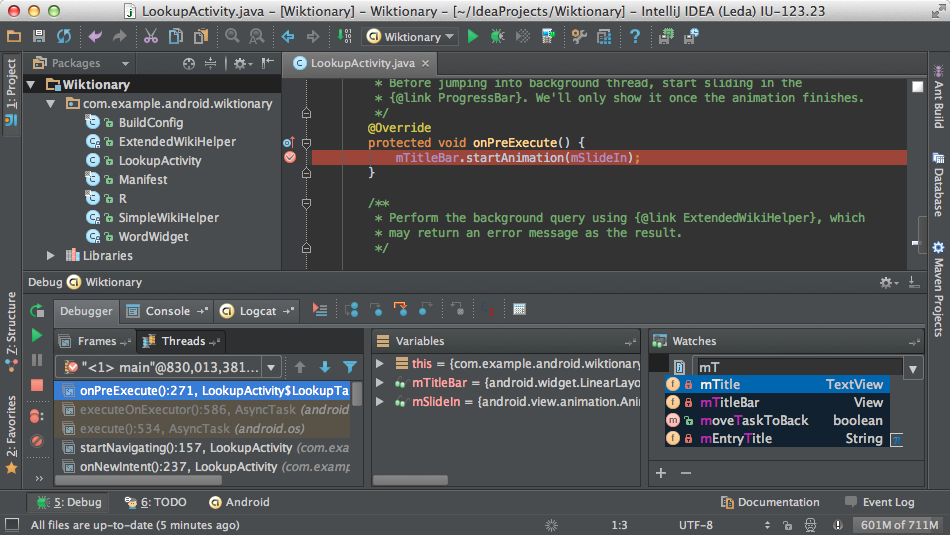Click the Undo arrow in toolbar
The height and width of the screenshot is (535, 950).
95,36
